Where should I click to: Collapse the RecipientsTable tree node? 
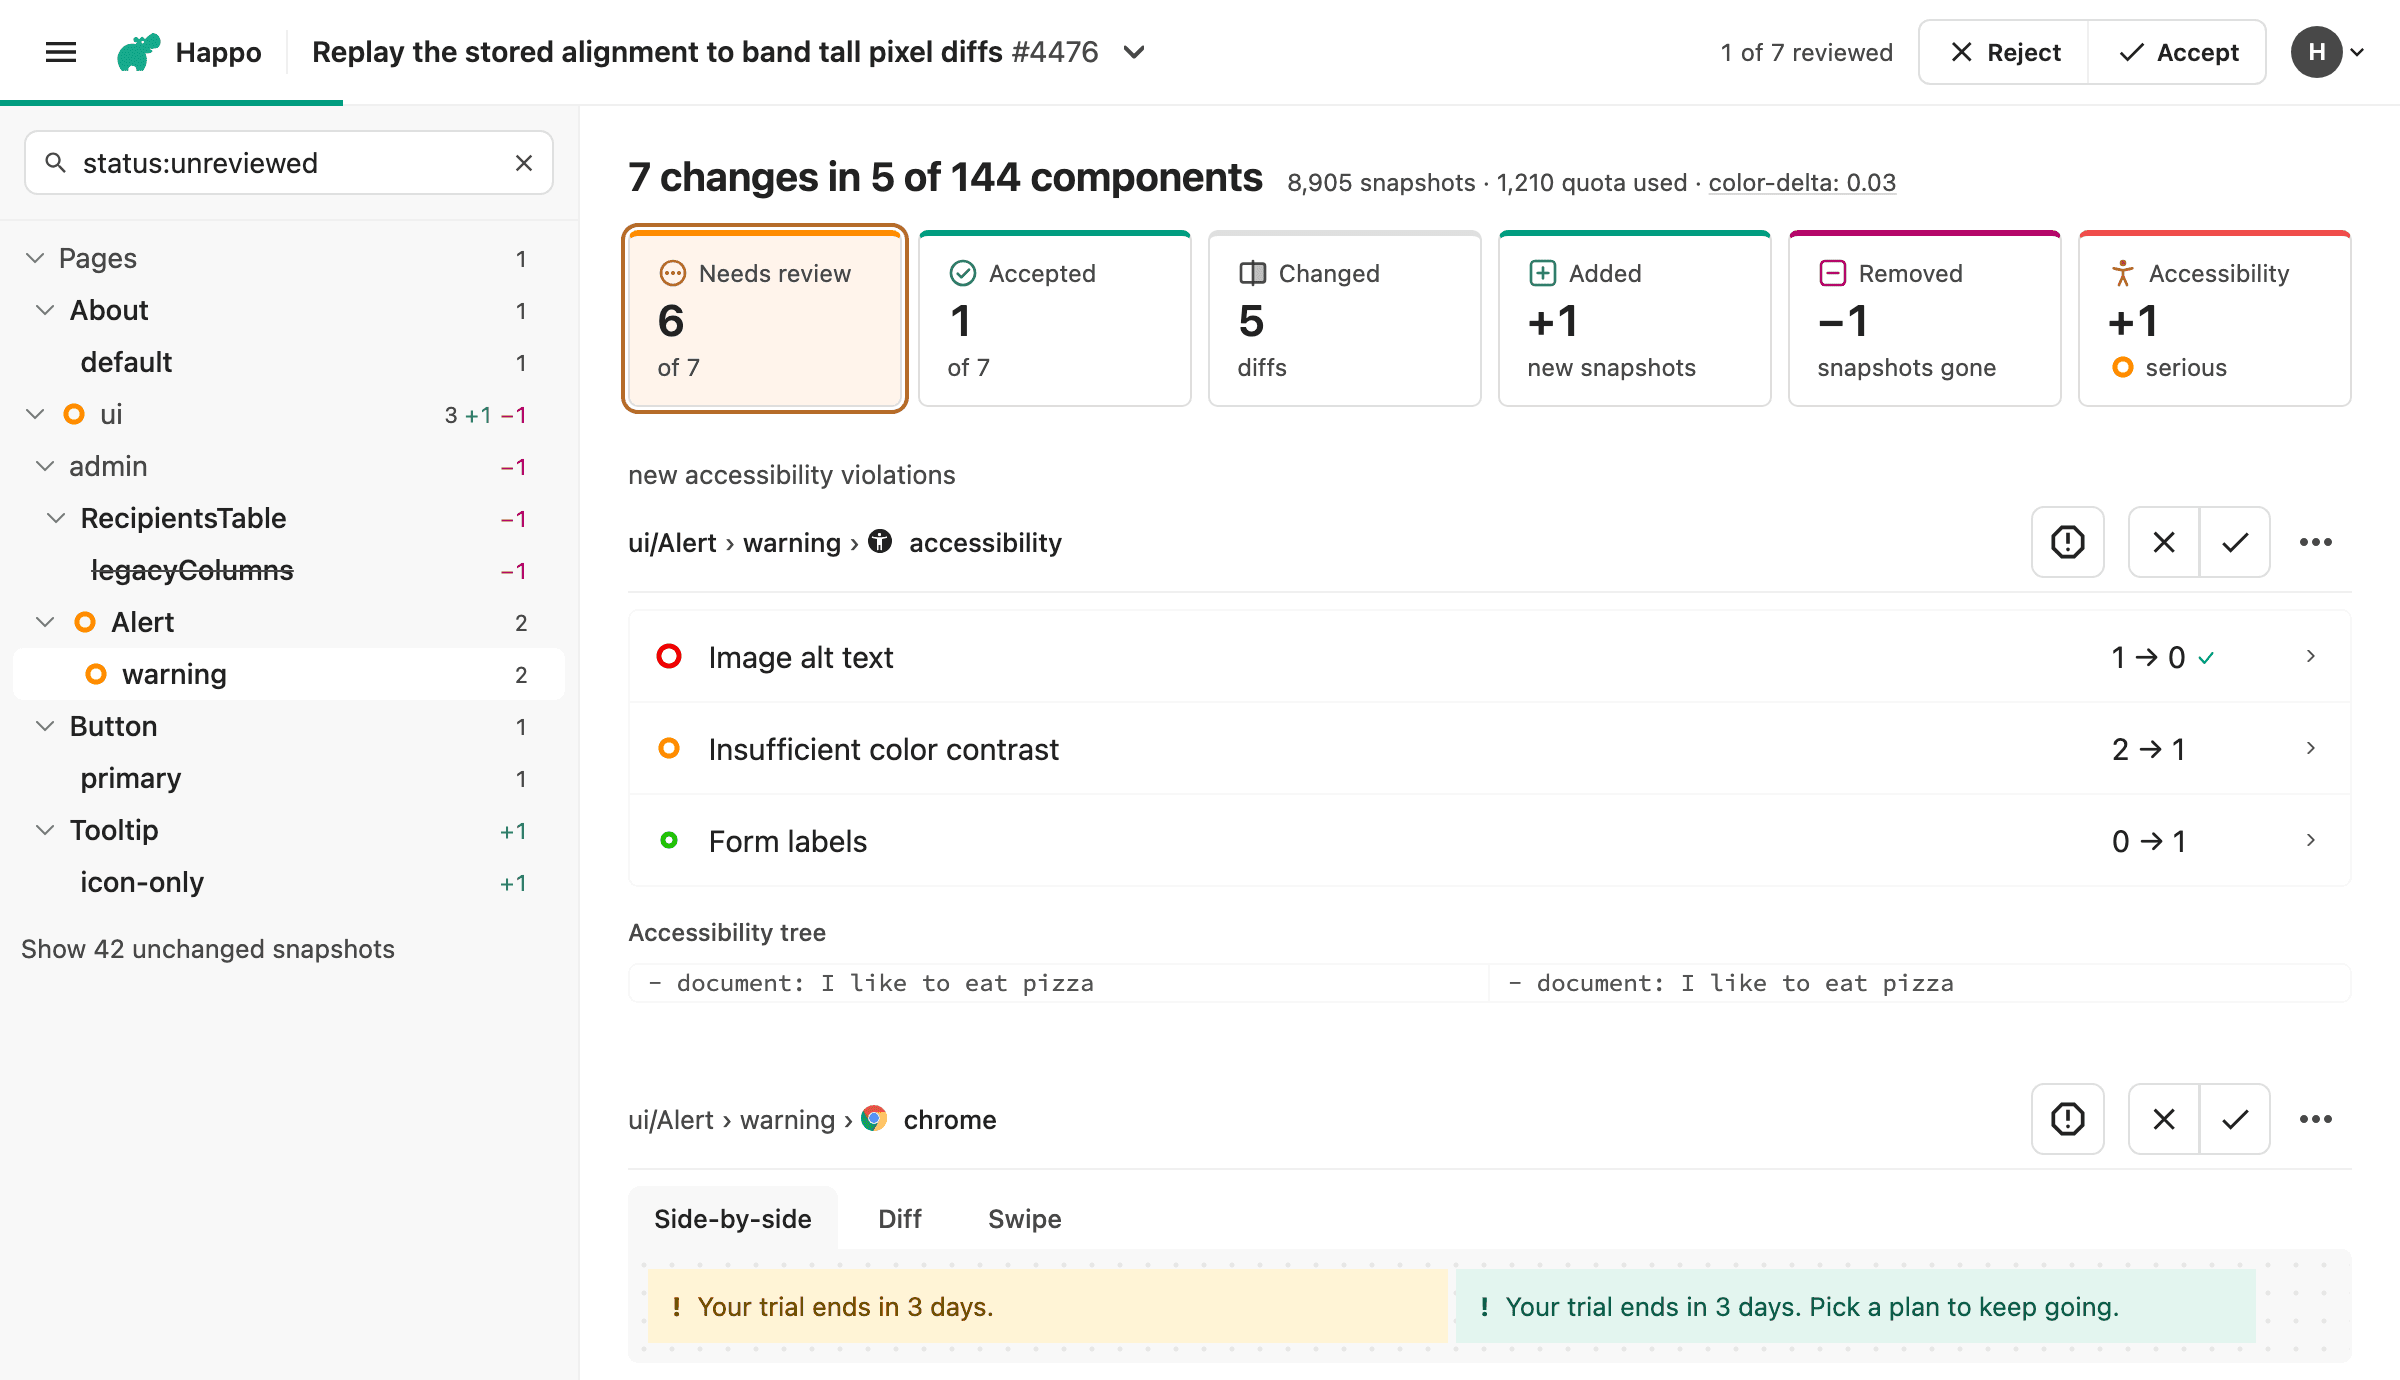56,518
